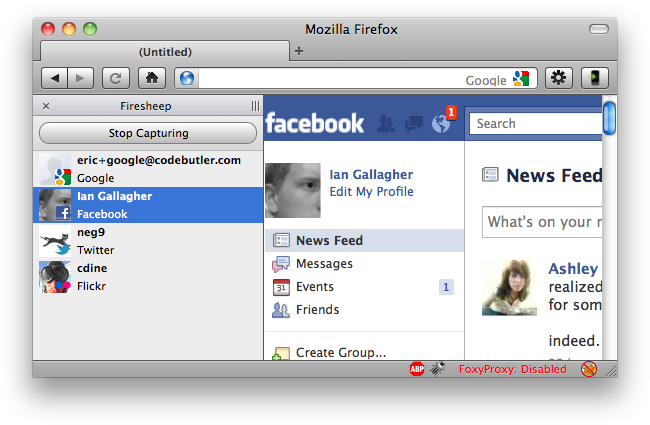Close the Firesheep sidebar panel
Viewport: 650px width, 425px height.
(46, 105)
